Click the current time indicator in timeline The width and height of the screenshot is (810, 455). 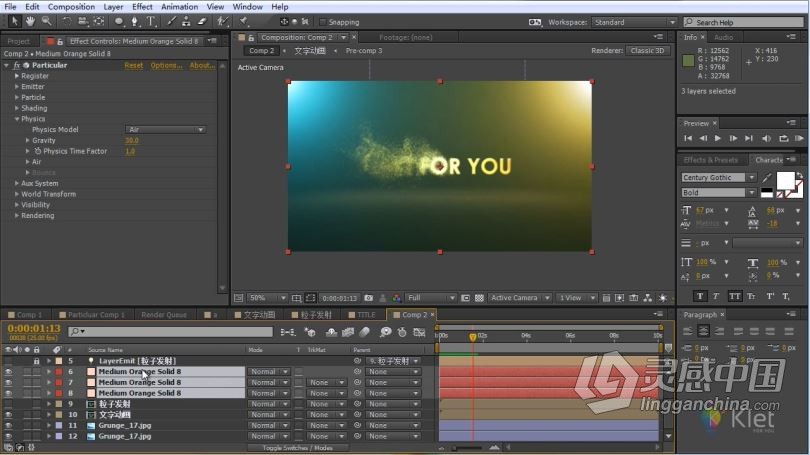point(472,337)
